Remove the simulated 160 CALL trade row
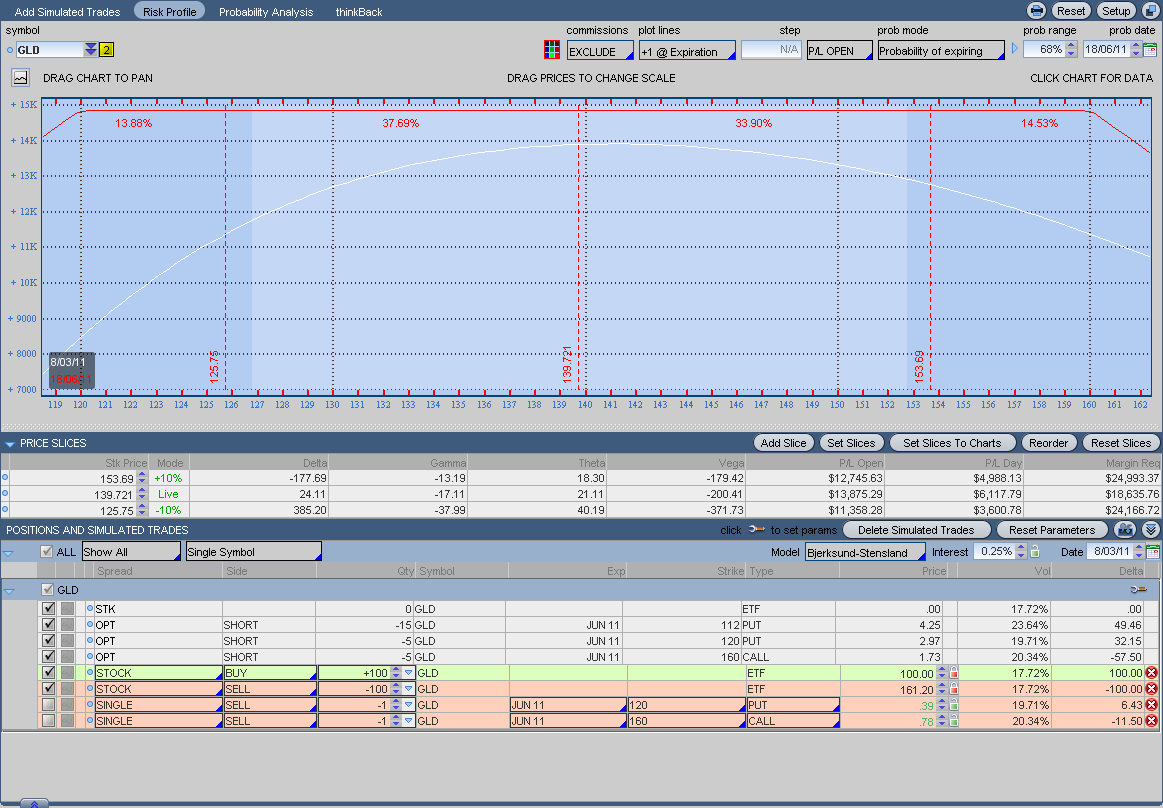This screenshot has width=1163, height=808. pos(1151,721)
